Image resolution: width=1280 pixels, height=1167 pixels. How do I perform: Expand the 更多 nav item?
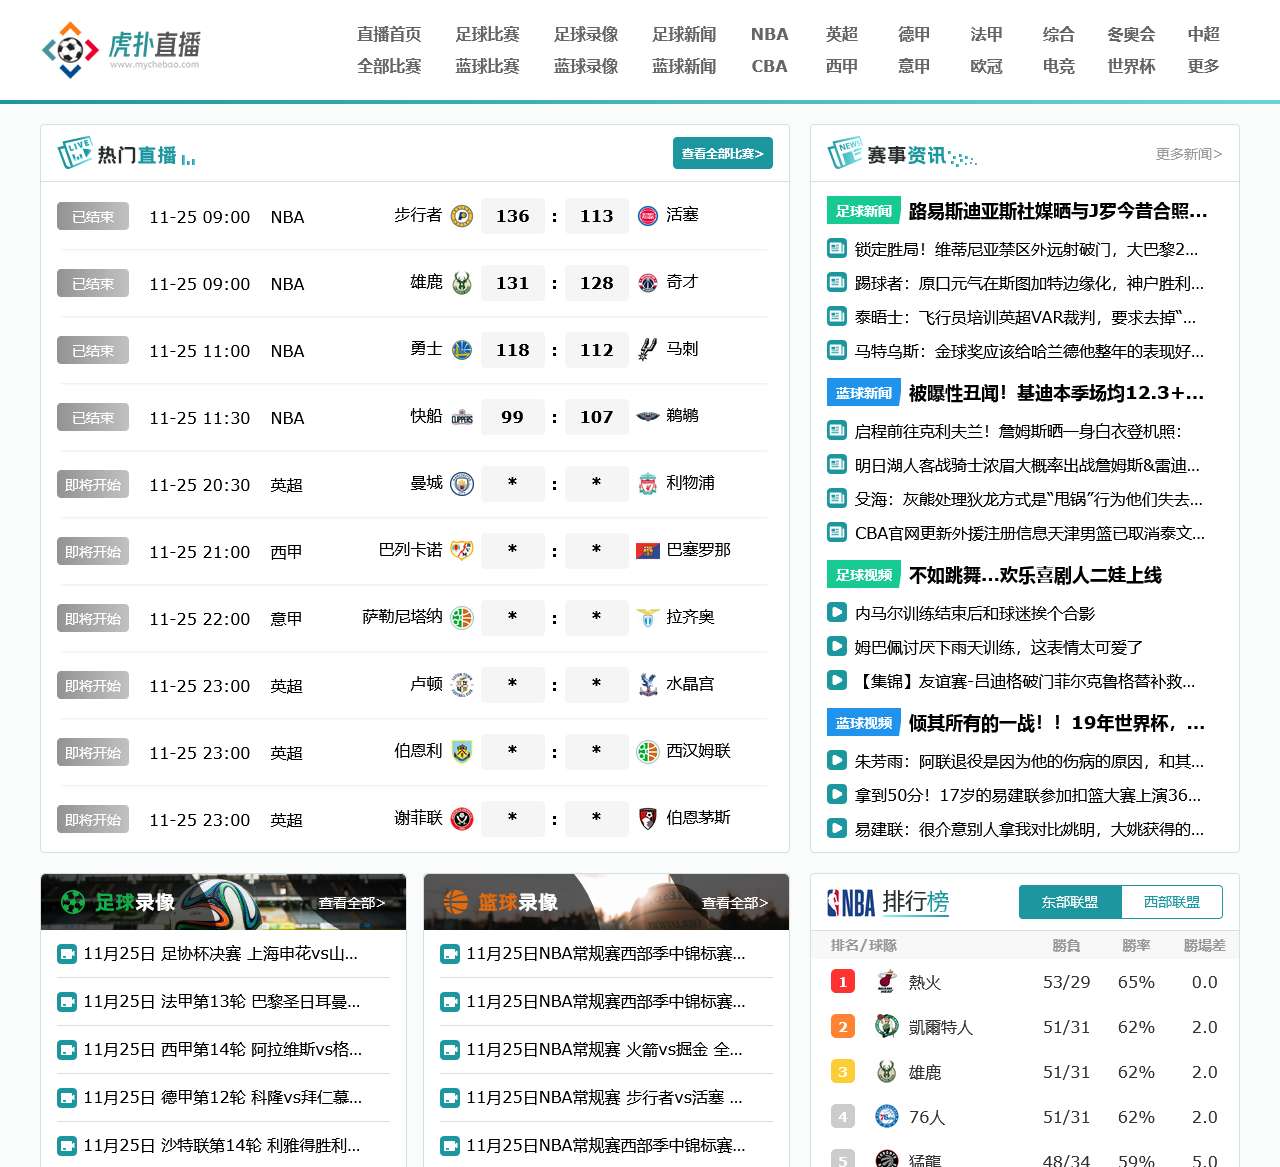pyautogui.click(x=1203, y=66)
